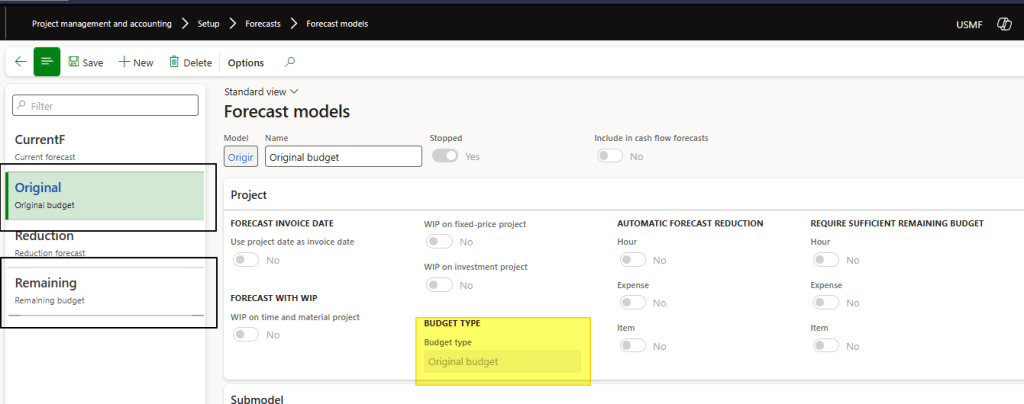
Task: Toggle the green list pane icon
Action: [47, 62]
